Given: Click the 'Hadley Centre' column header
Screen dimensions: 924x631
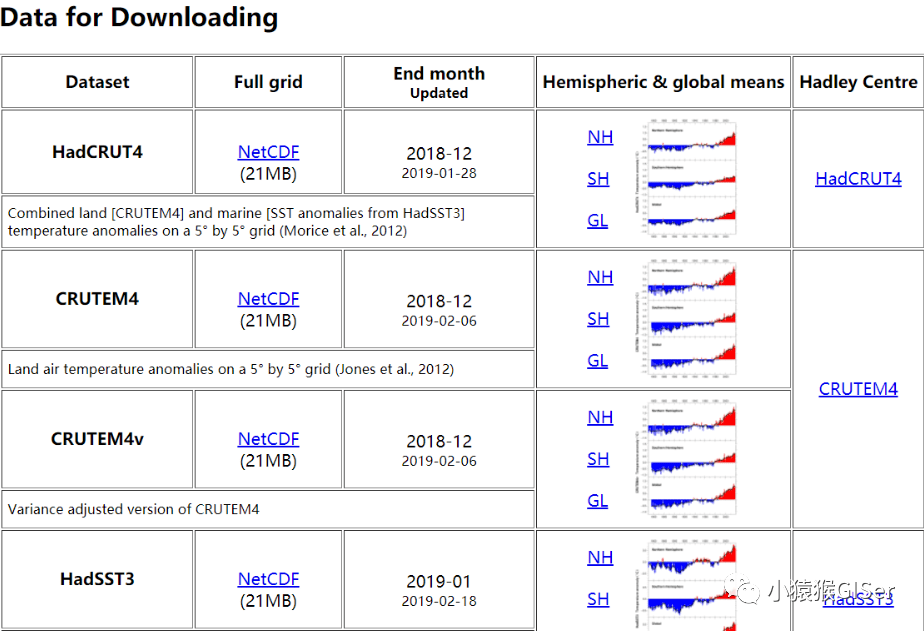Looking at the screenshot, I should tap(859, 82).
